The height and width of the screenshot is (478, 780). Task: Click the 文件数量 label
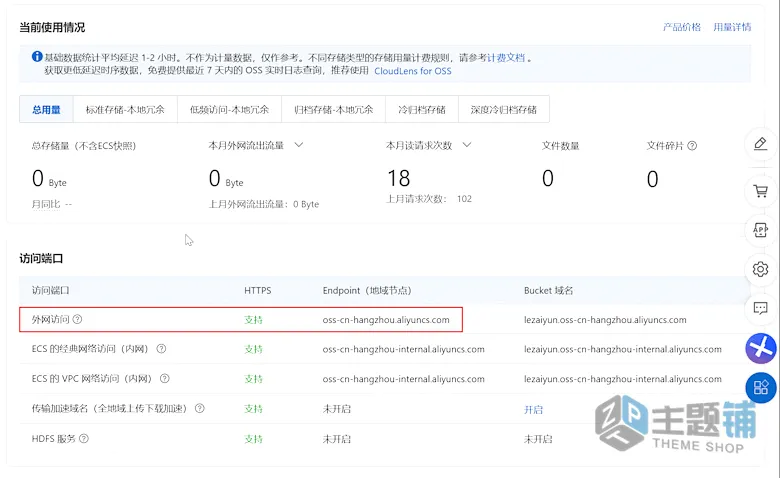point(561,146)
